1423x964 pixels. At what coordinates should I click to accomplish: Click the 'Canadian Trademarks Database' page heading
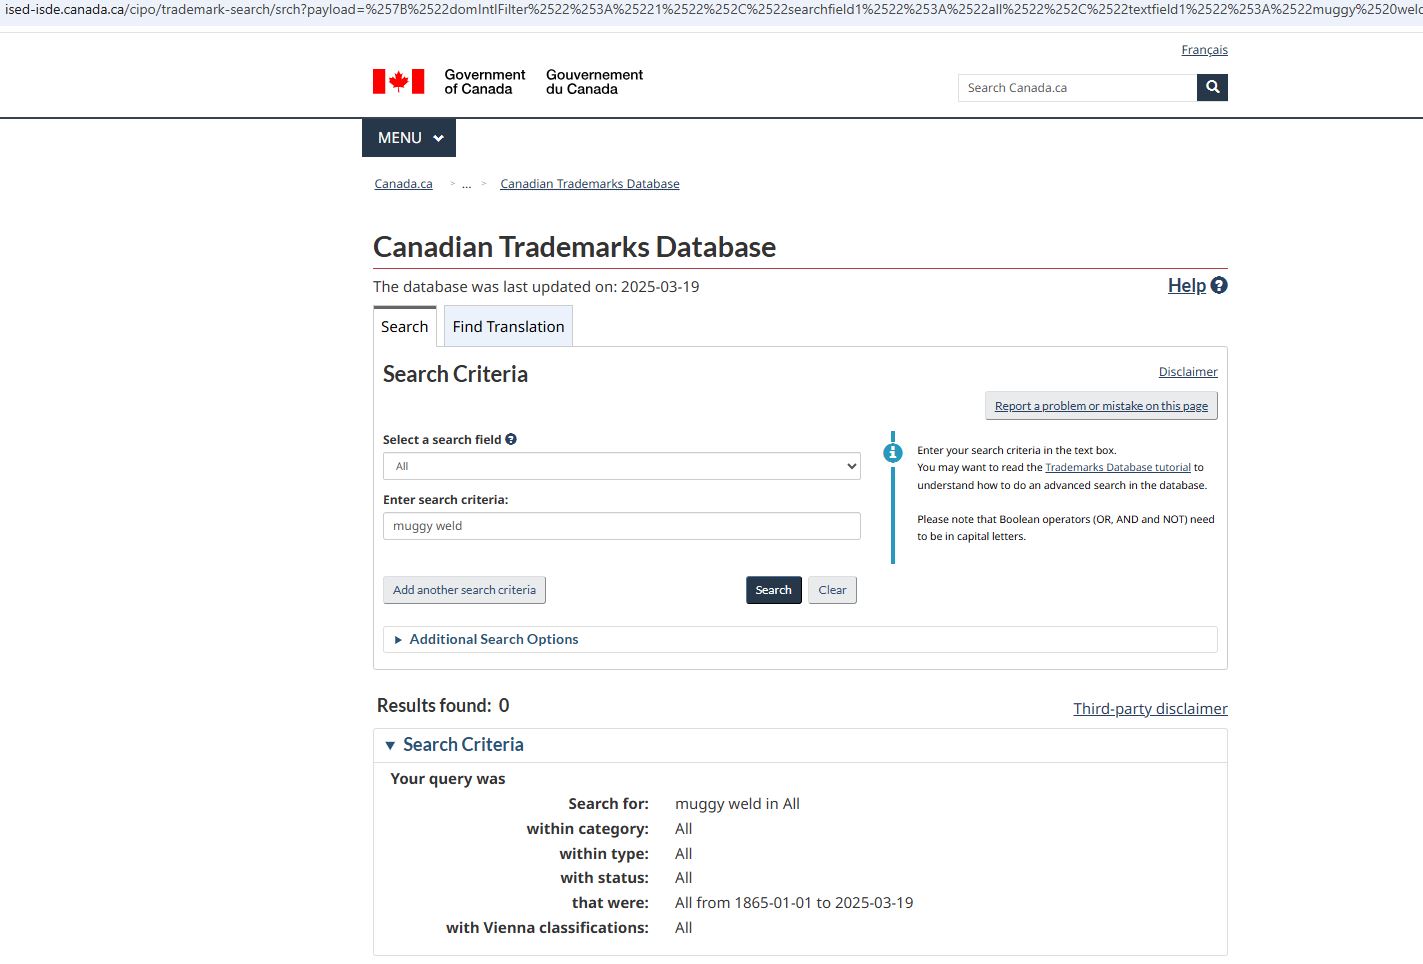574,247
